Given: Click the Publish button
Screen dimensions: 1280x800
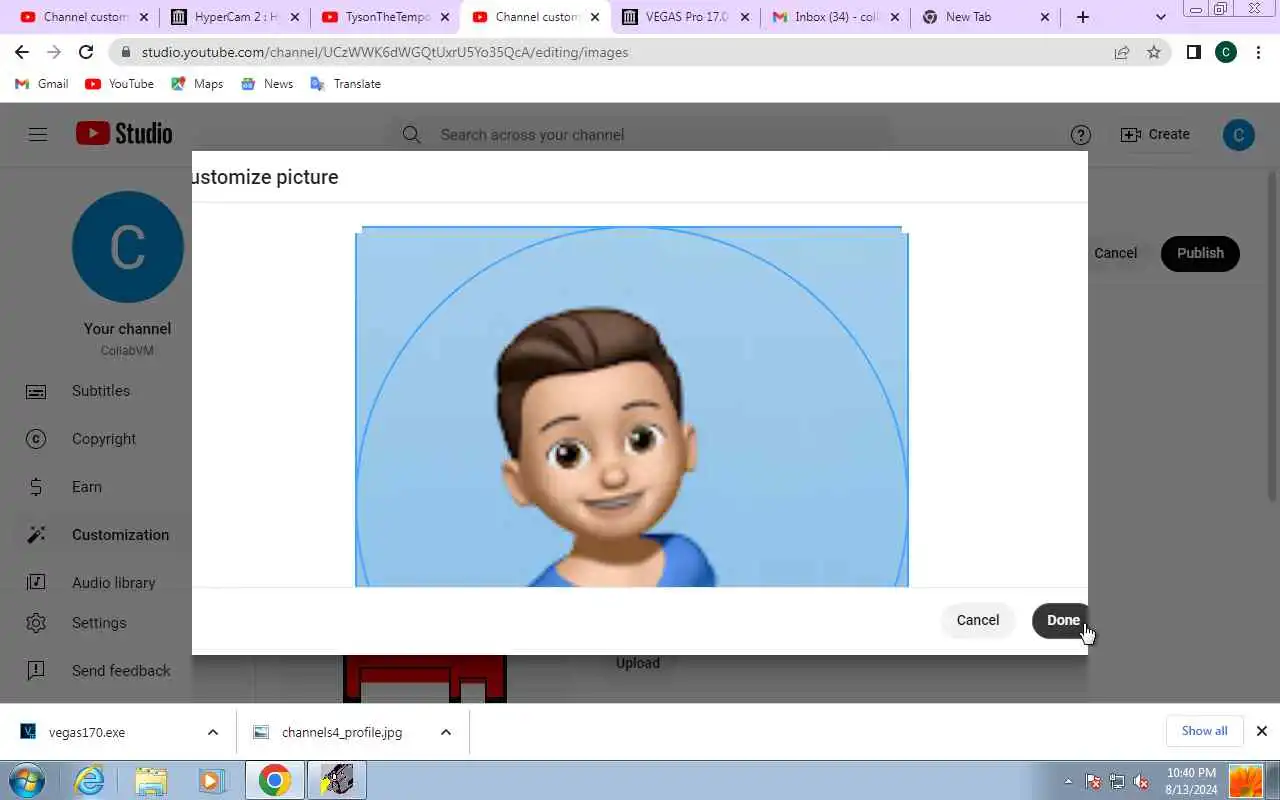Looking at the screenshot, I should (x=1200, y=253).
